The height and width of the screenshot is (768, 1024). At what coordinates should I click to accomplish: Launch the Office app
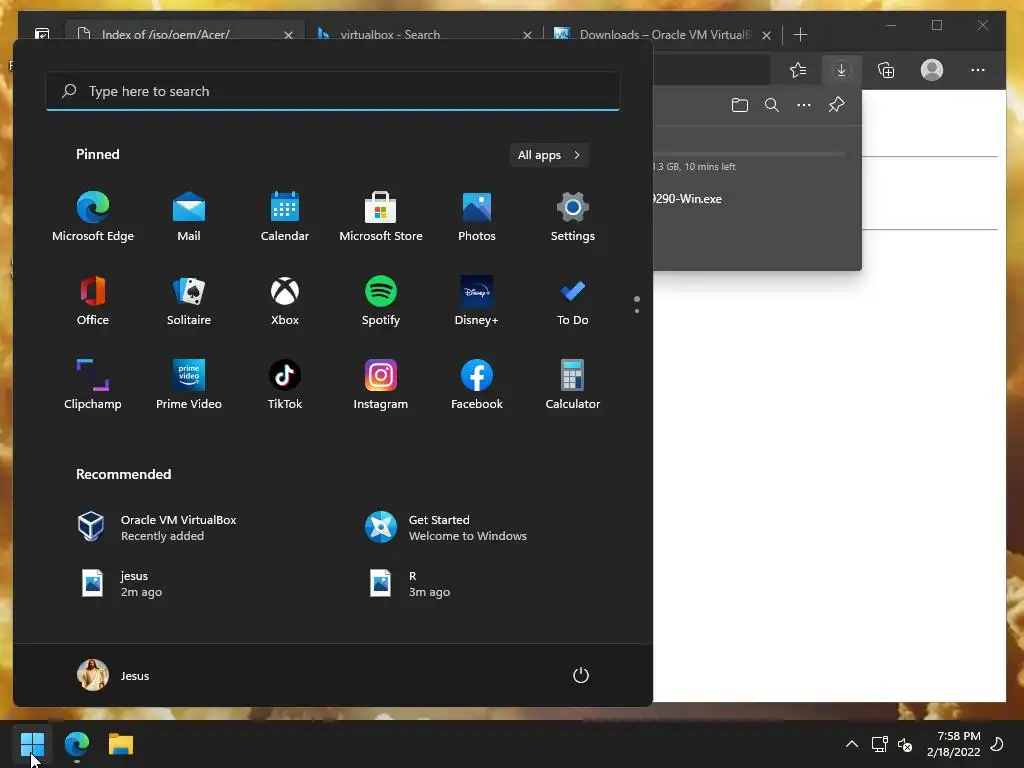(x=93, y=302)
